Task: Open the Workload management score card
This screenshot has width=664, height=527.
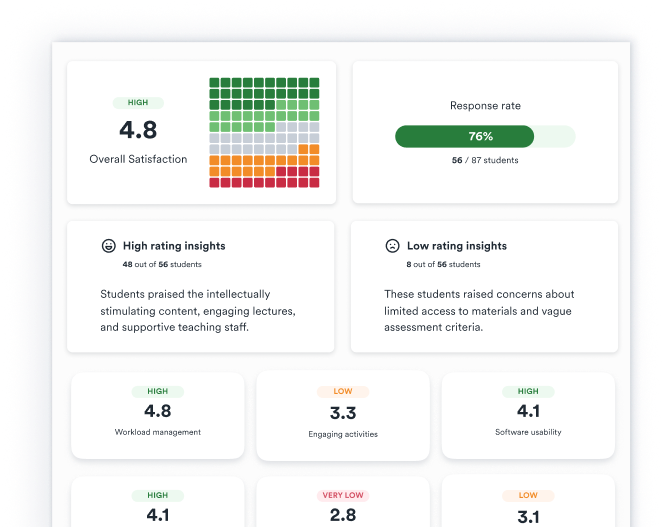Action: [158, 416]
